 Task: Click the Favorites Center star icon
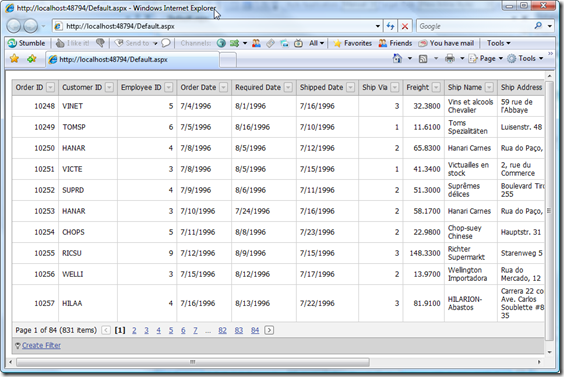14,58
